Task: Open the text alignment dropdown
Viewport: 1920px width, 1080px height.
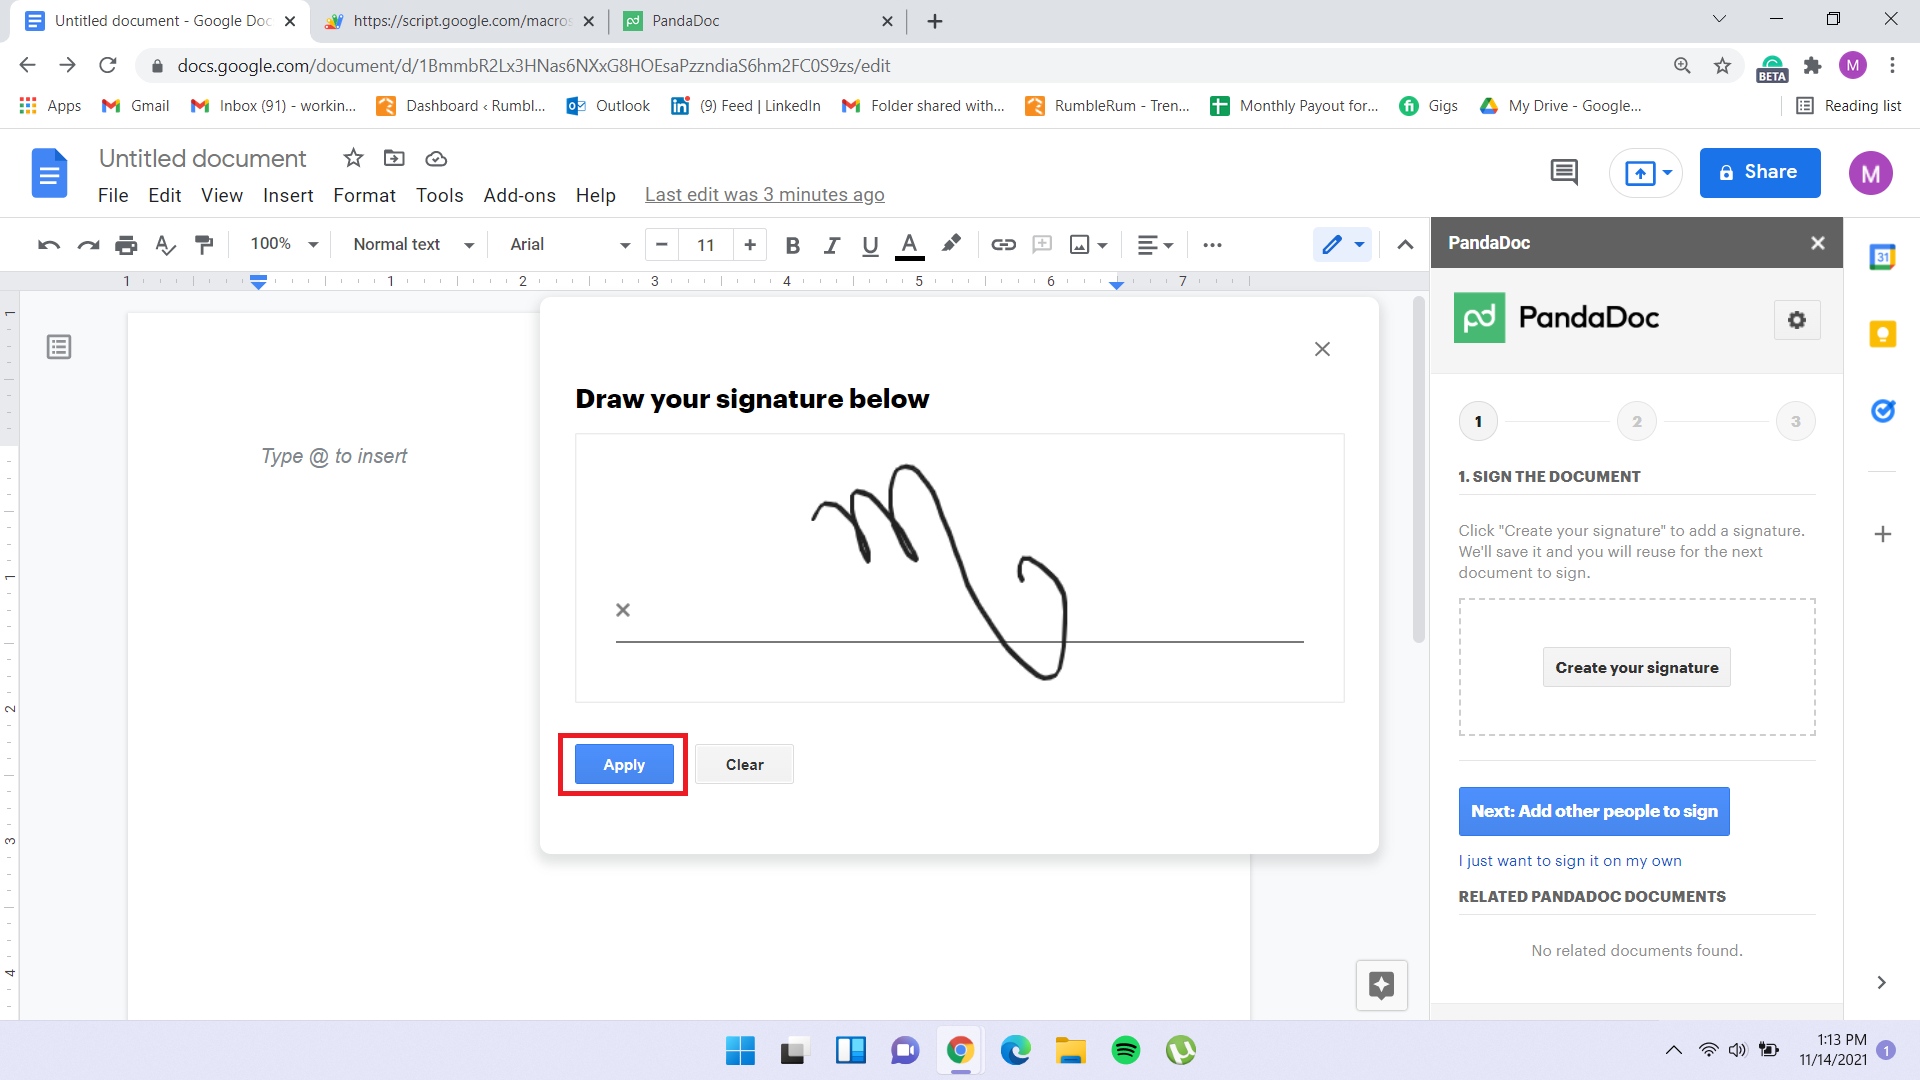Action: [x=1155, y=245]
